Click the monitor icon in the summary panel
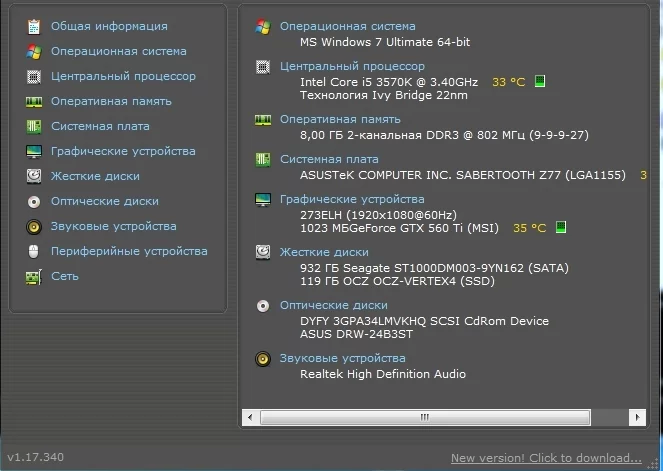The width and height of the screenshot is (663, 471). coord(263,199)
